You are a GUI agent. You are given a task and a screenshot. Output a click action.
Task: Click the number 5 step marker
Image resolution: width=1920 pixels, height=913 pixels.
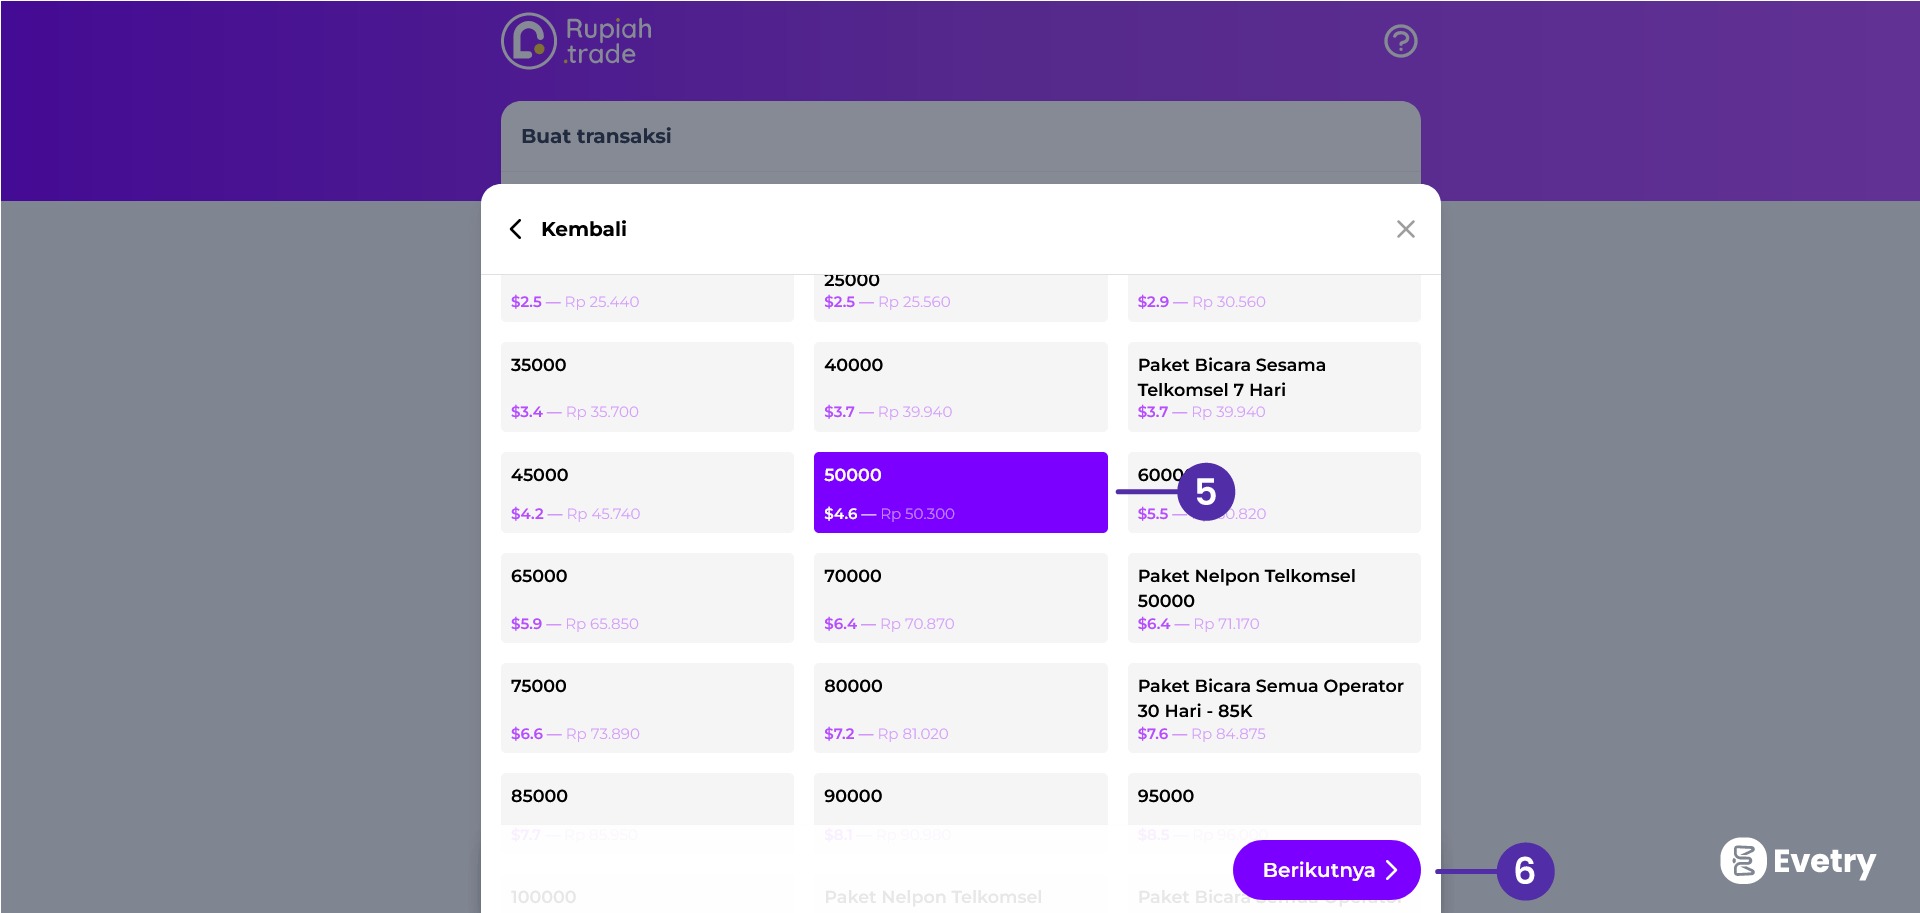(x=1206, y=492)
